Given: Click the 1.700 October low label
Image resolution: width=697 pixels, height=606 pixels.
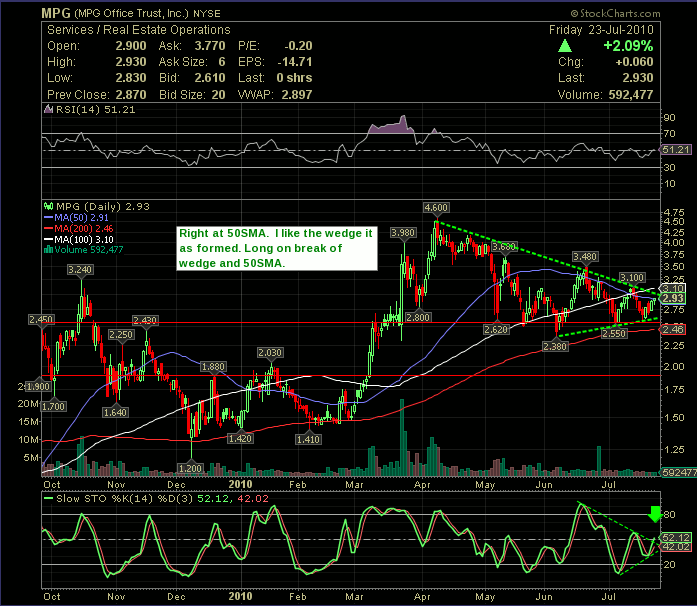Looking at the screenshot, I should 53,406.
